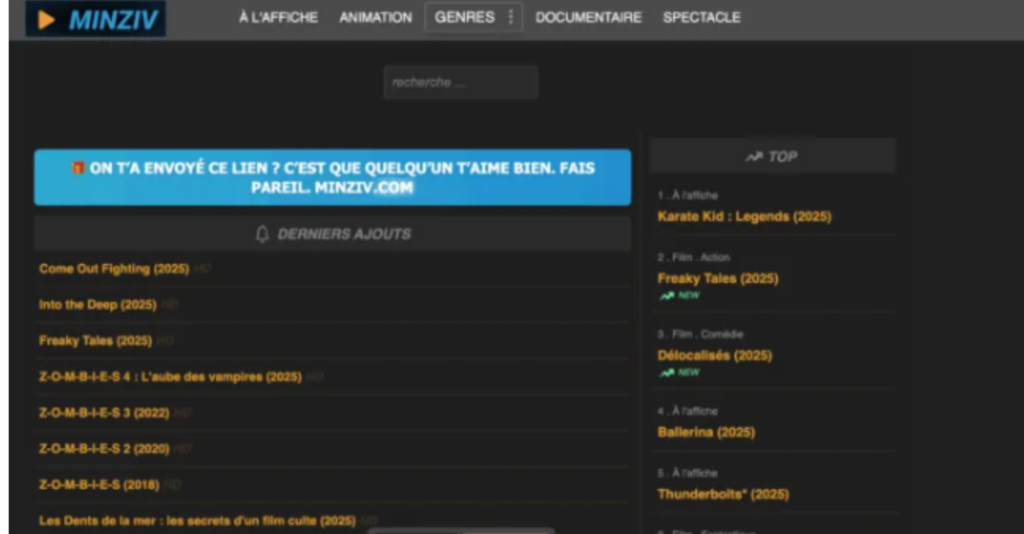Click the MINZIV play logo icon

click(x=46, y=19)
